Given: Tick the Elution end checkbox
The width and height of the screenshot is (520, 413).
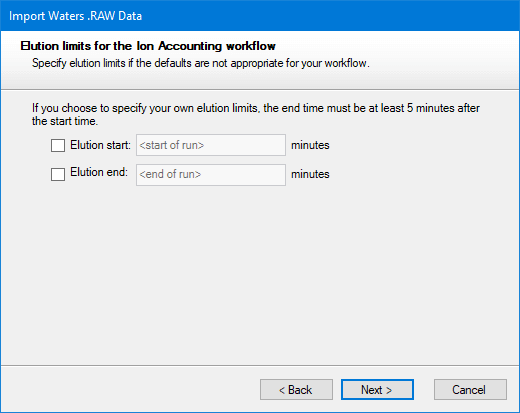Looking at the screenshot, I should coord(58,174).
